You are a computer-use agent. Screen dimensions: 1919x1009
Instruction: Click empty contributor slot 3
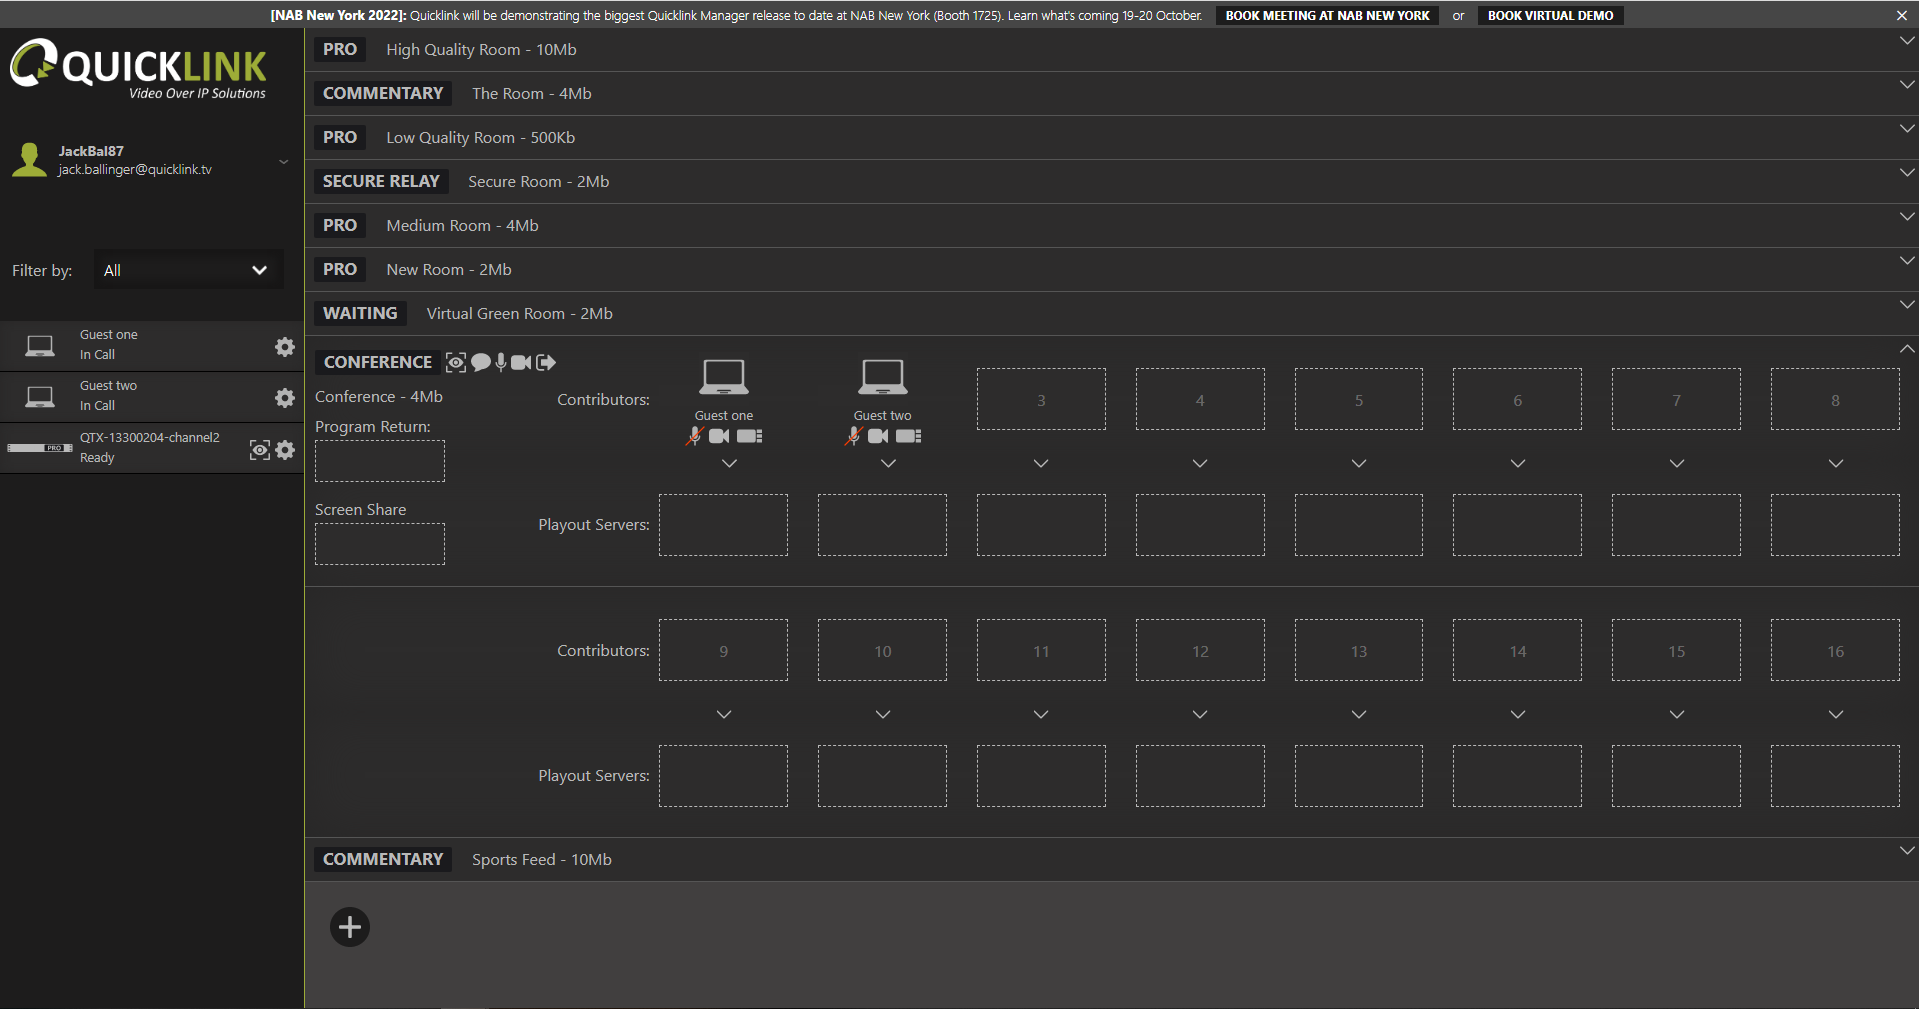pos(1041,400)
